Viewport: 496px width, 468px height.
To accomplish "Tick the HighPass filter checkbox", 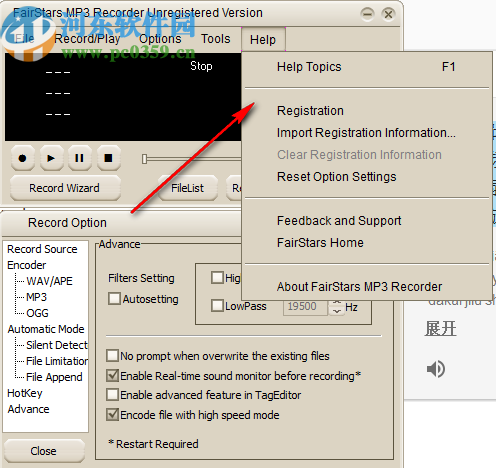I will click(217, 277).
